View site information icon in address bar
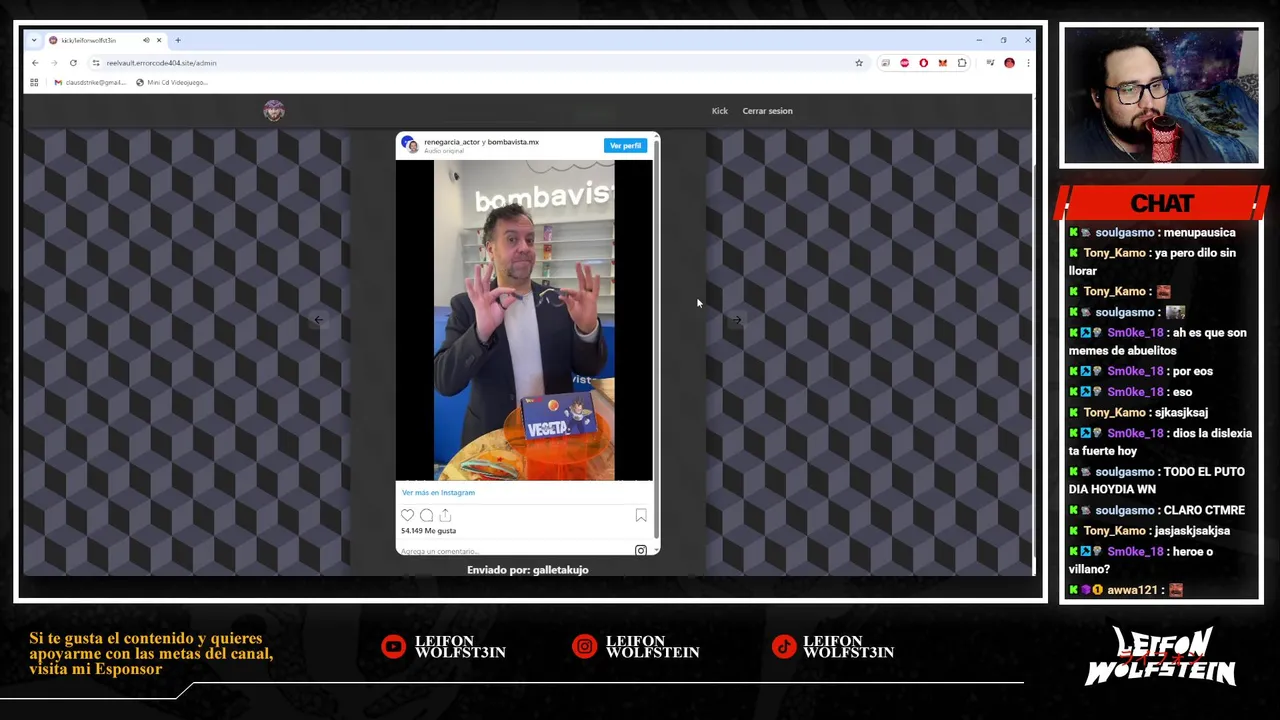Viewport: 1280px width, 720px height. pos(96,63)
